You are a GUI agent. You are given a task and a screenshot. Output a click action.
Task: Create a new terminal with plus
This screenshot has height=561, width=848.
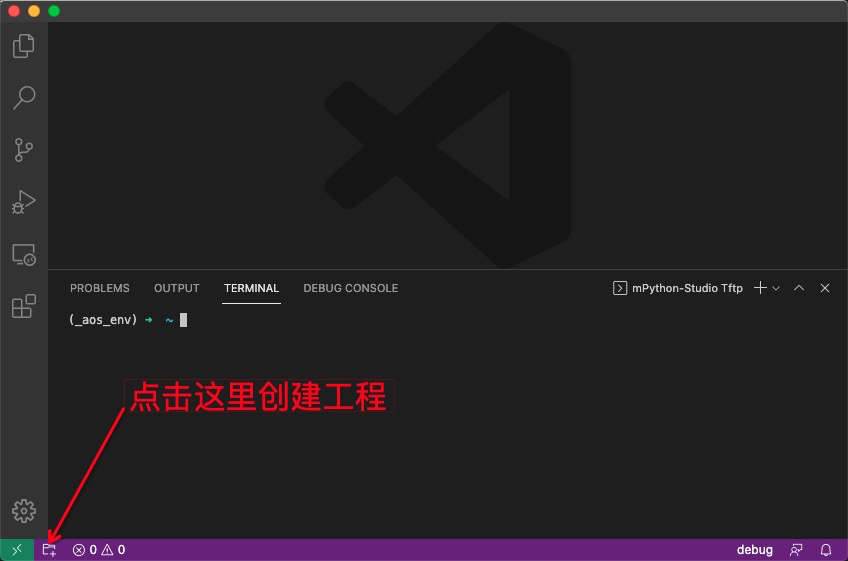pyautogui.click(x=760, y=288)
